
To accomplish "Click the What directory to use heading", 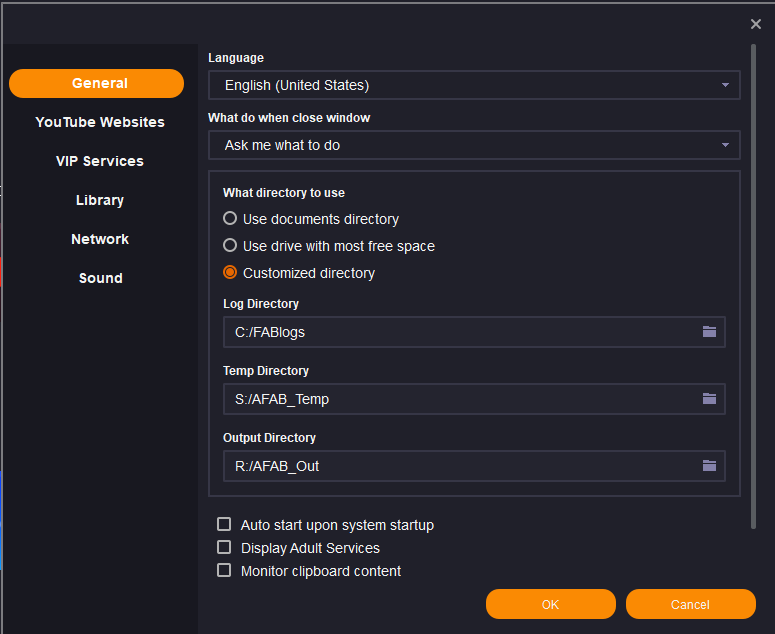I will pyautogui.click(x=284, y=193).
